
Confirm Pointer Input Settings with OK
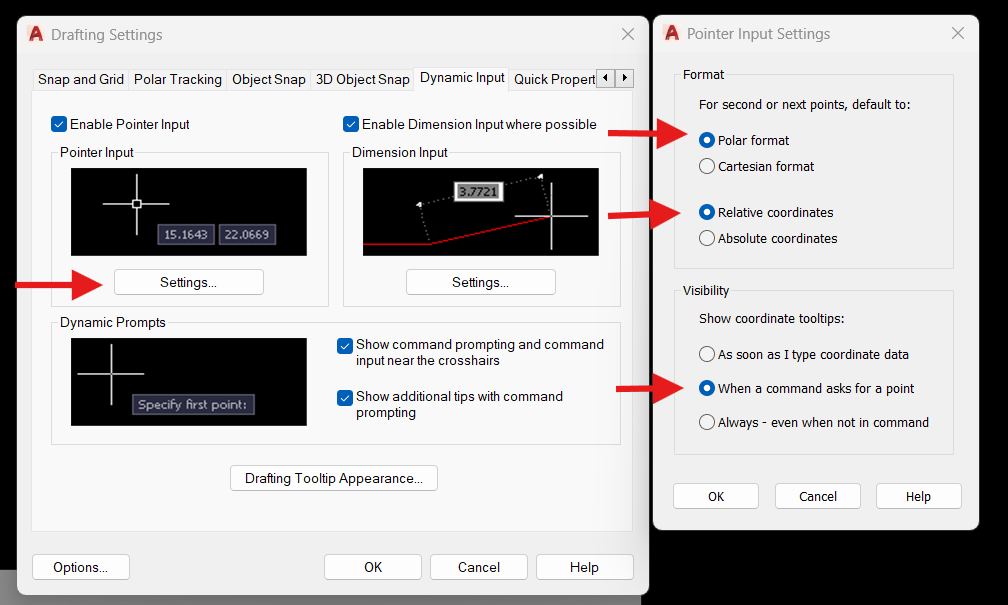716,496
